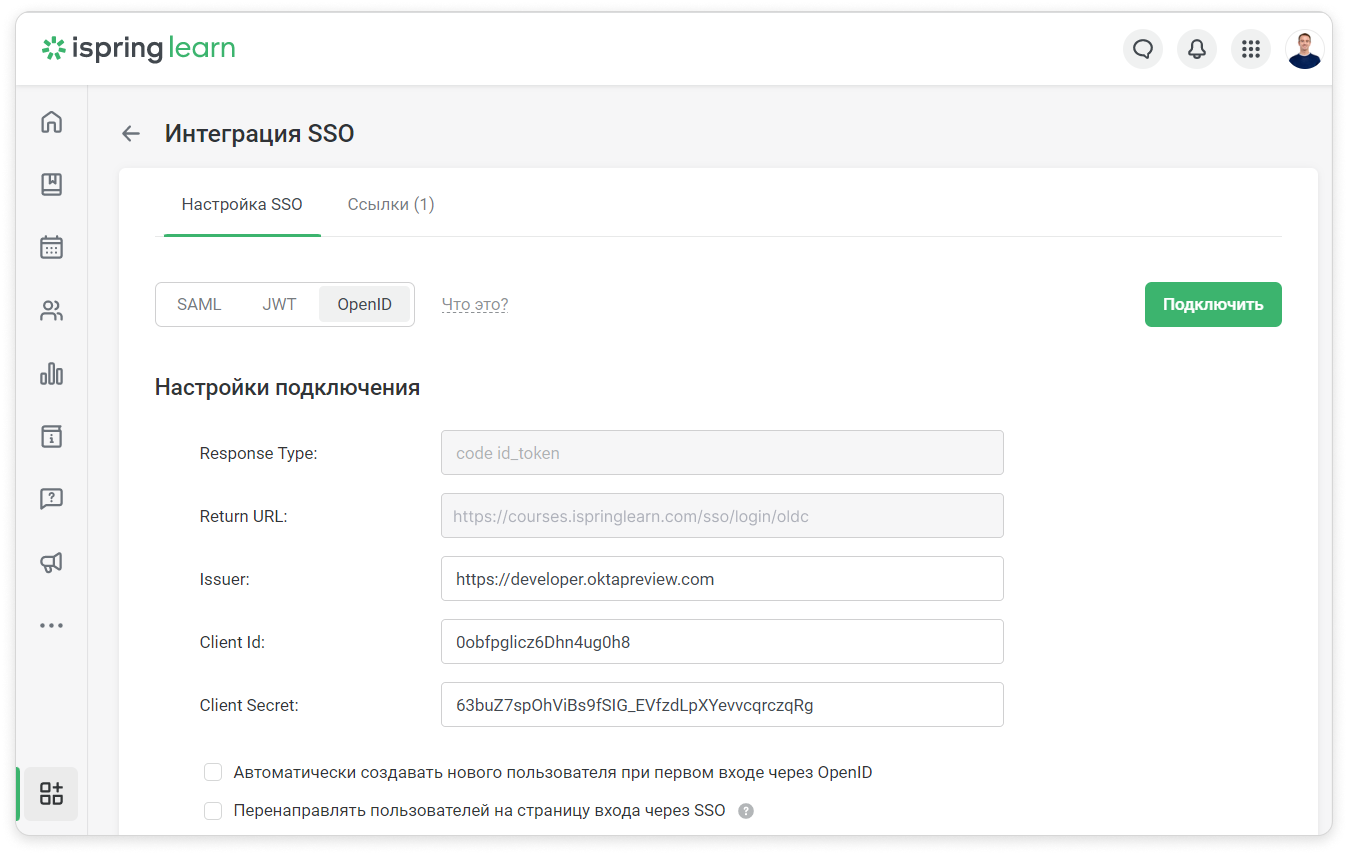Select the SAML protocol option
The width and height of the screenshot is (1348, 855).
click(199, 304)
